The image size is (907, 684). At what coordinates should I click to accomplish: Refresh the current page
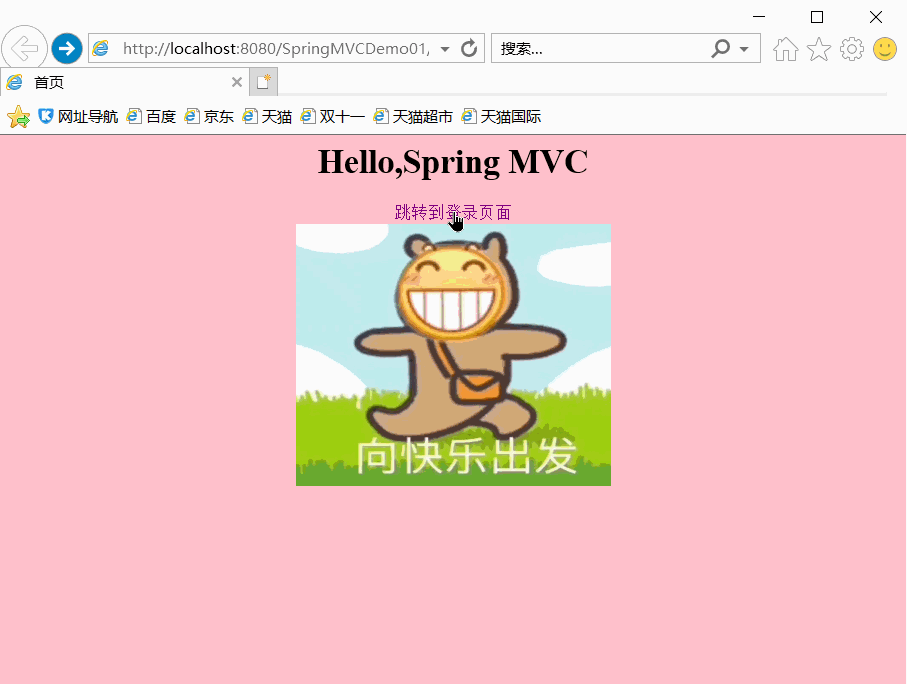click(x=468, y=48)
